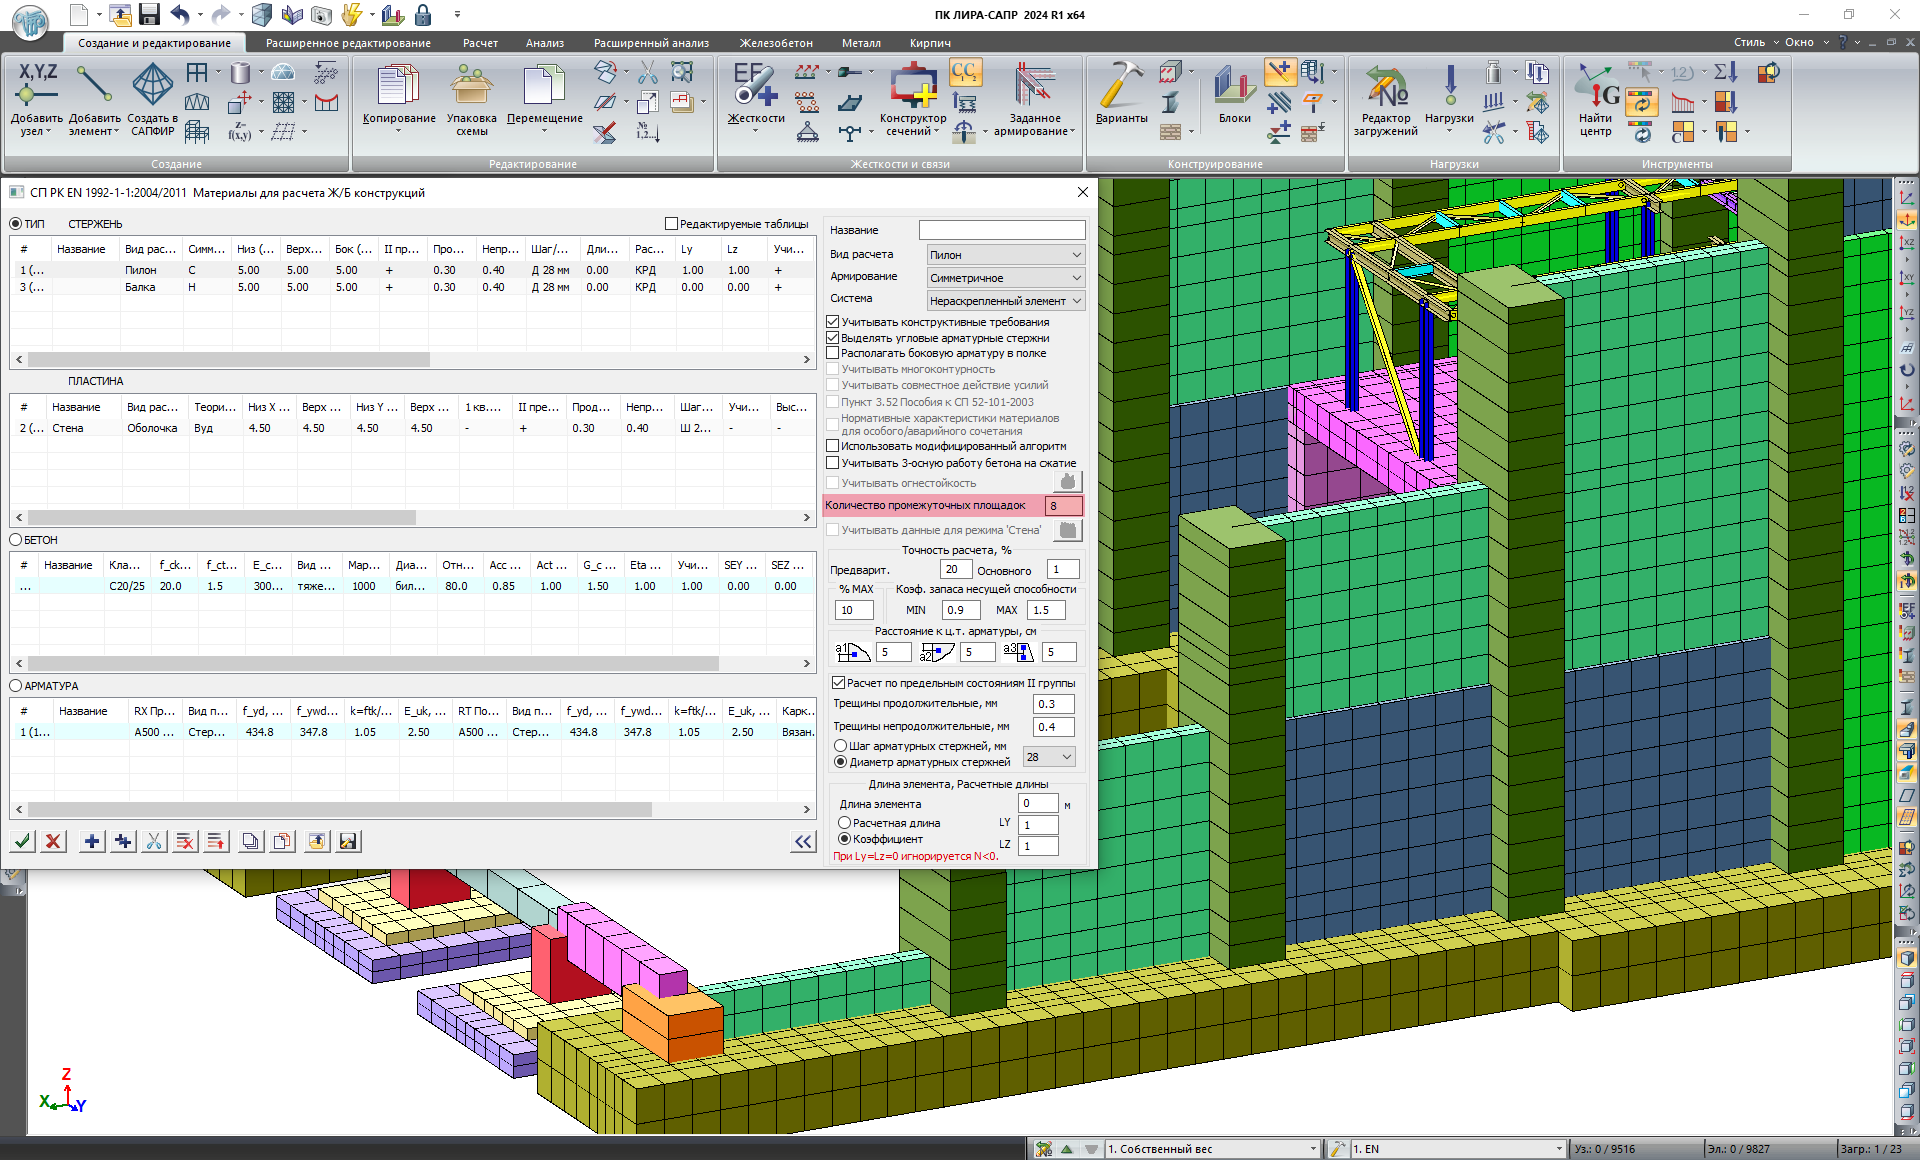Toggle 'Учитывать конструктивные требования' checkbox
1920x1160 pixels.
click(833, 322)
